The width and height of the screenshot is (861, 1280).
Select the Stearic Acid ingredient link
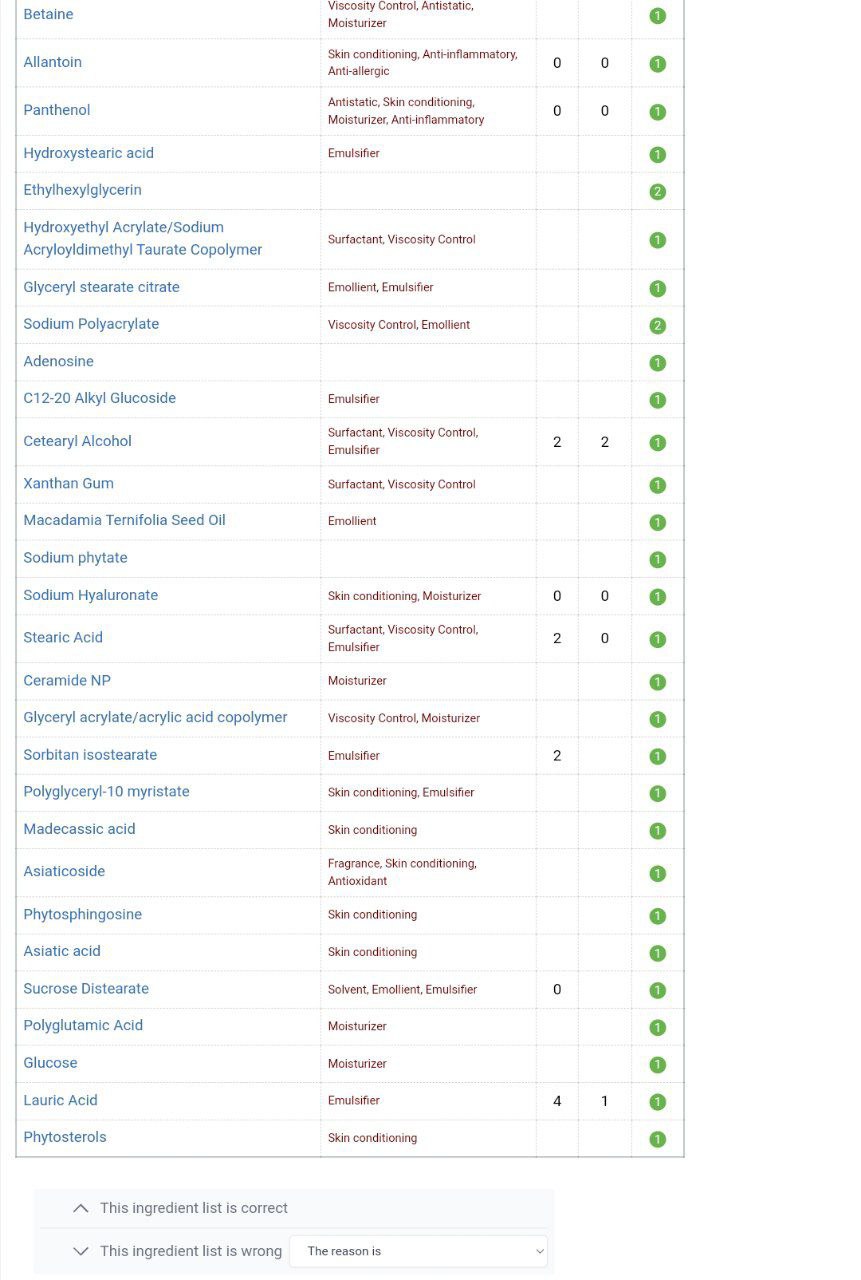click(63, 637)
